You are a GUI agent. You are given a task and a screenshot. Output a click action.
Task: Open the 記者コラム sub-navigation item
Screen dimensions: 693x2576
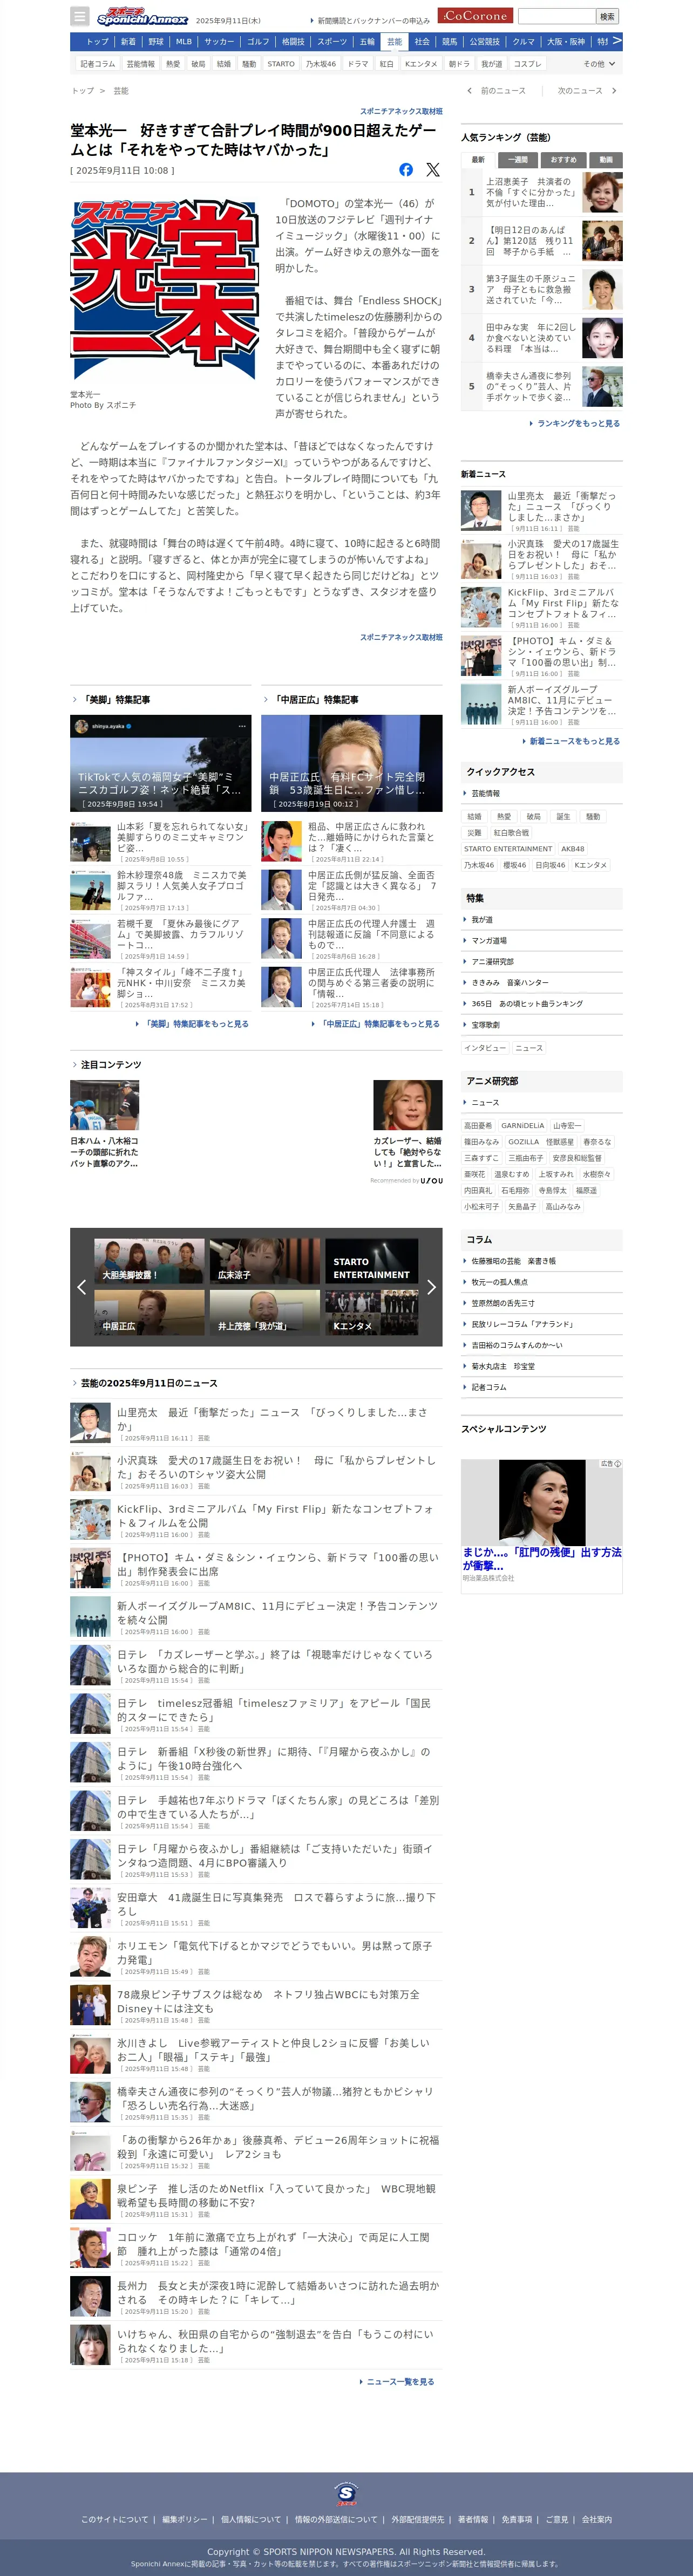98,64
